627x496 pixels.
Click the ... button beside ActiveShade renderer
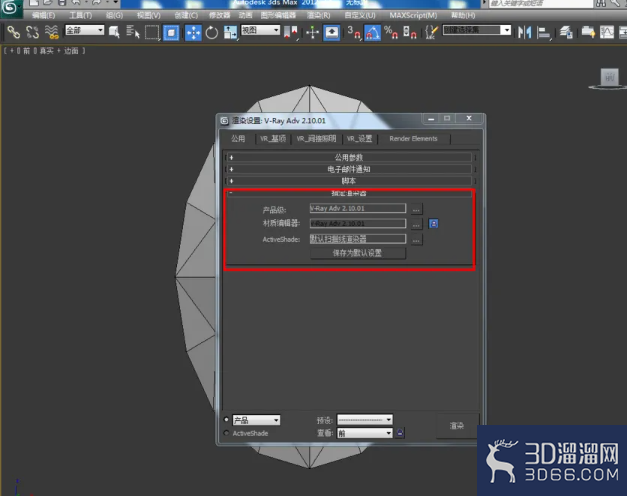(416, 239)
